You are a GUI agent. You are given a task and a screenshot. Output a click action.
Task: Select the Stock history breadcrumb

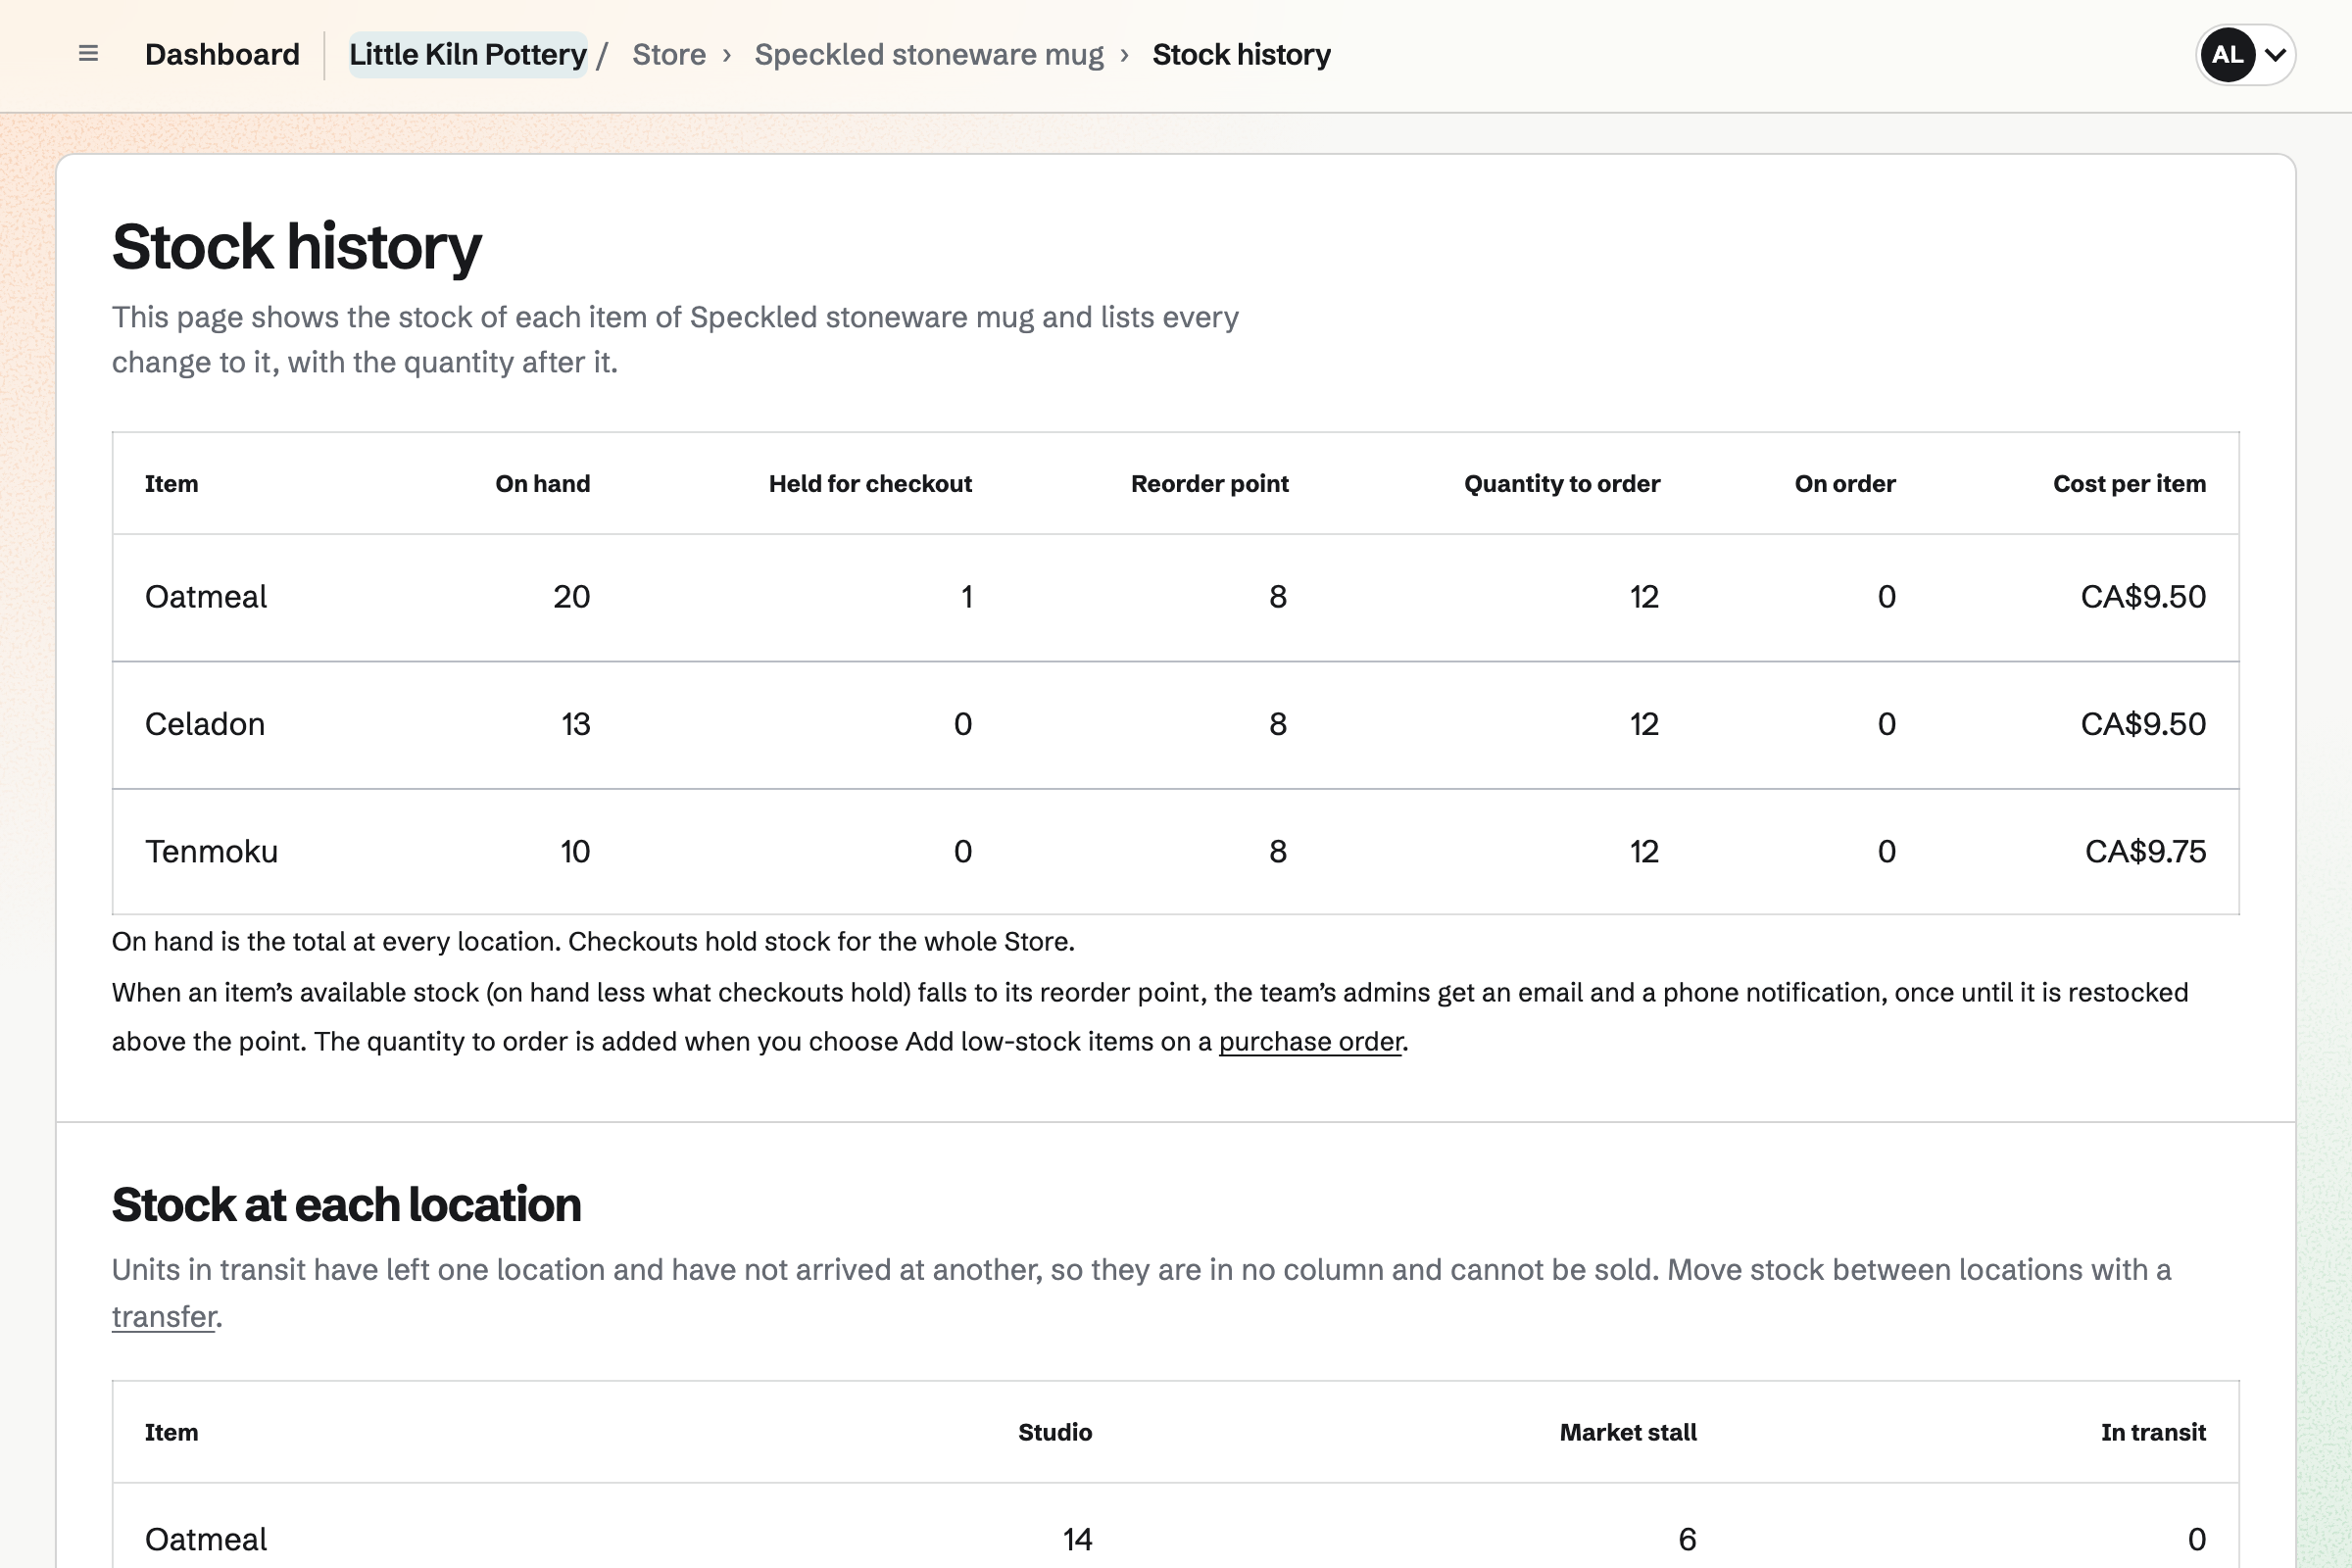pos(1241,54)
